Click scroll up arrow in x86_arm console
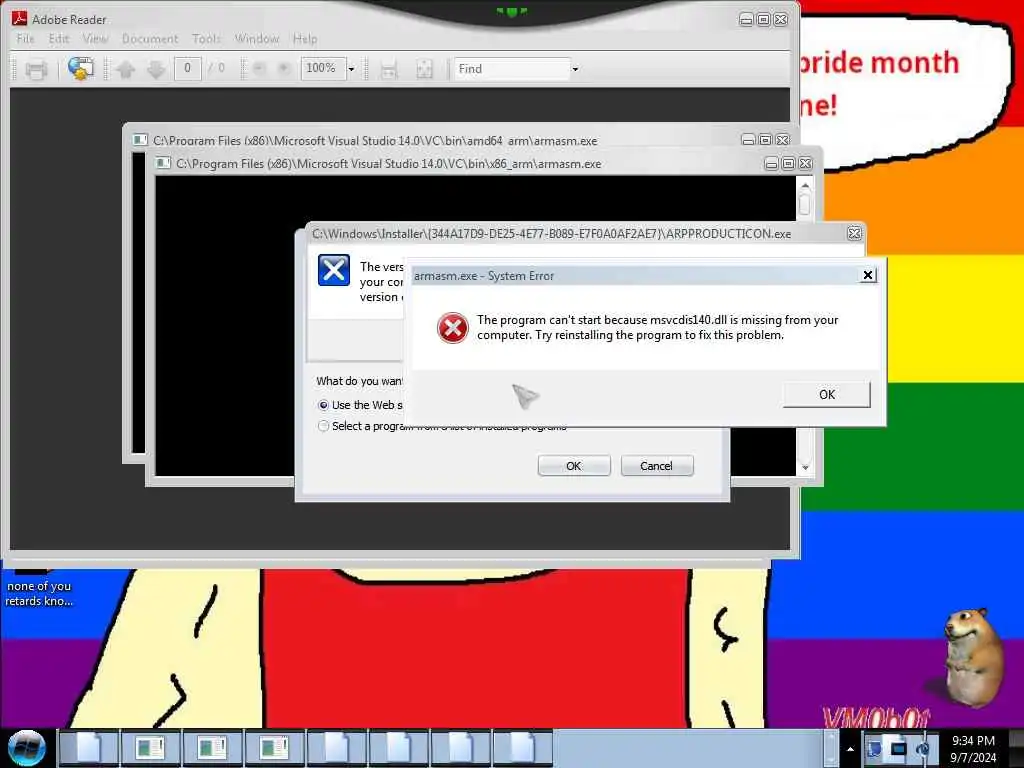This screenshot has height=768, width=1024. 805,185
